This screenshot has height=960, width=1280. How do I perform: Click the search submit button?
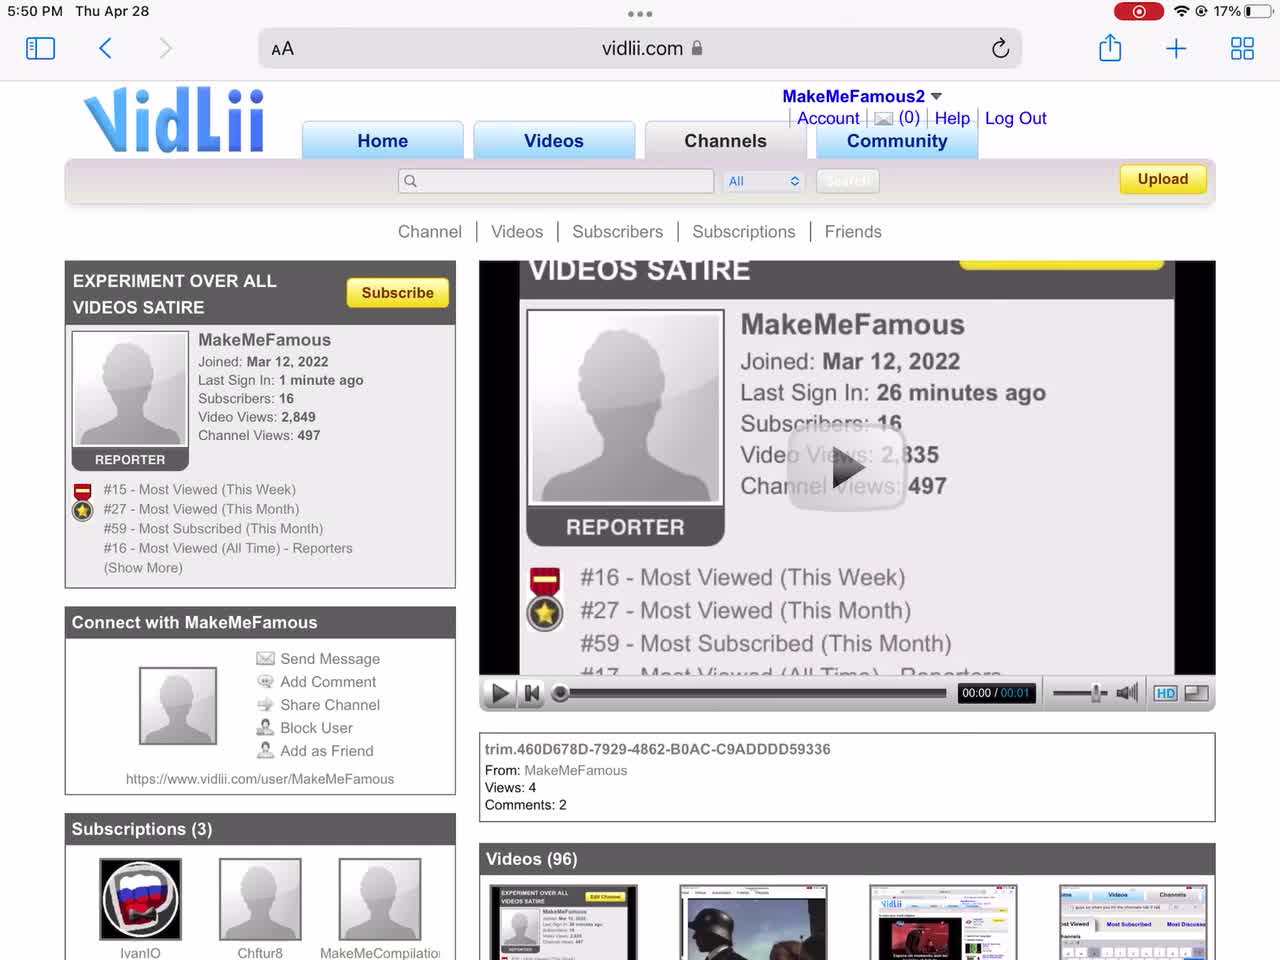[848, 181]
